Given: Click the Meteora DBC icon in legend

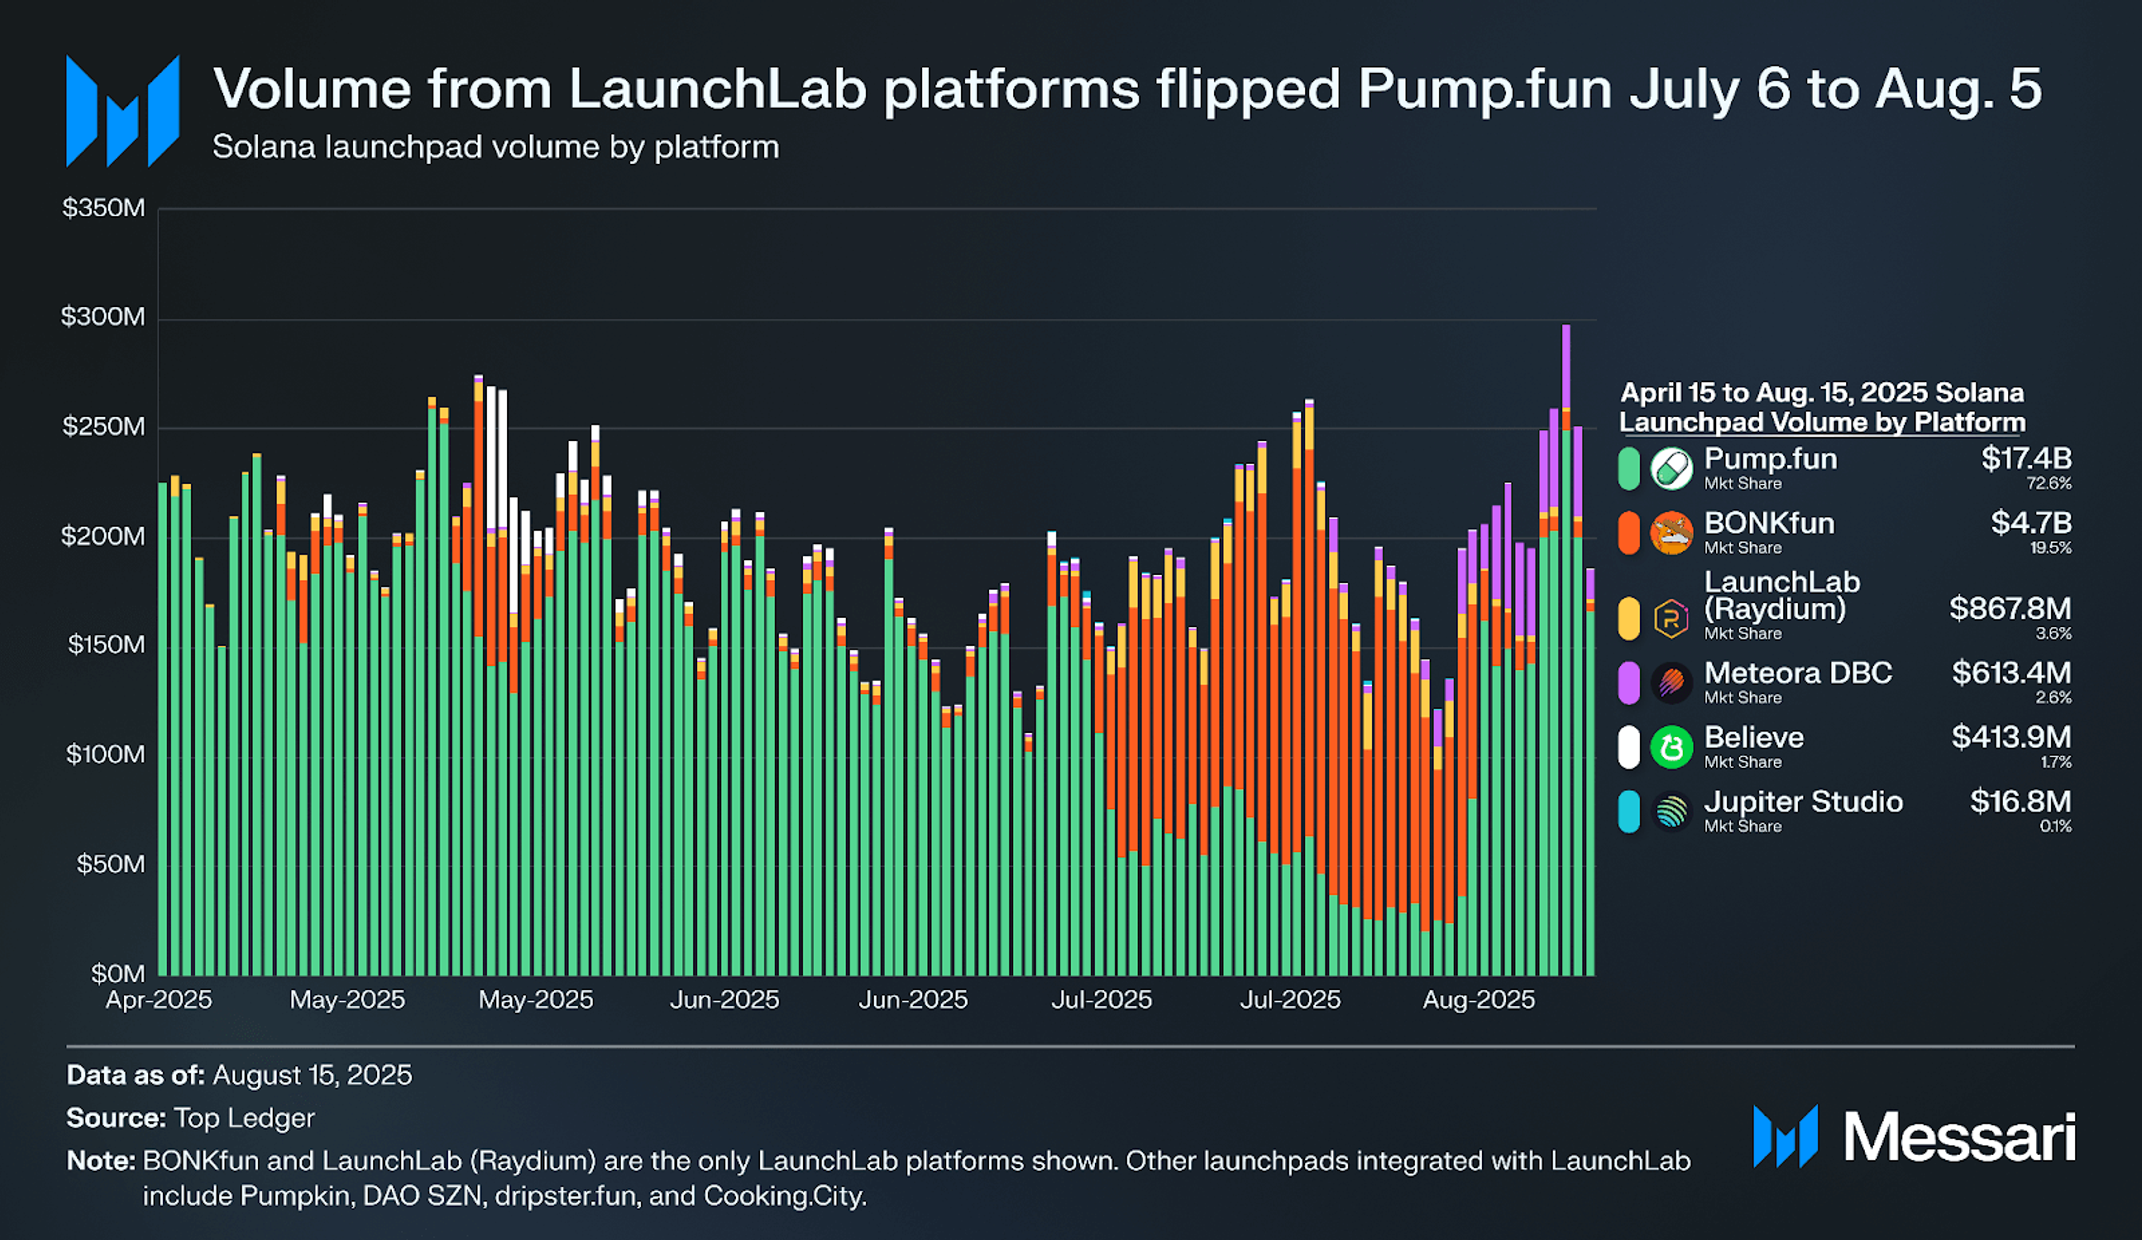Looking at the screenshot, I should coord(1671,683).
